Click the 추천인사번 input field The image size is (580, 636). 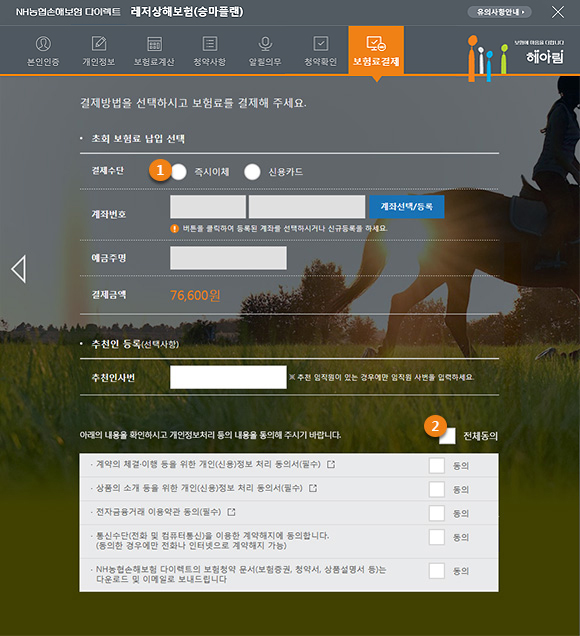(228, 377)
